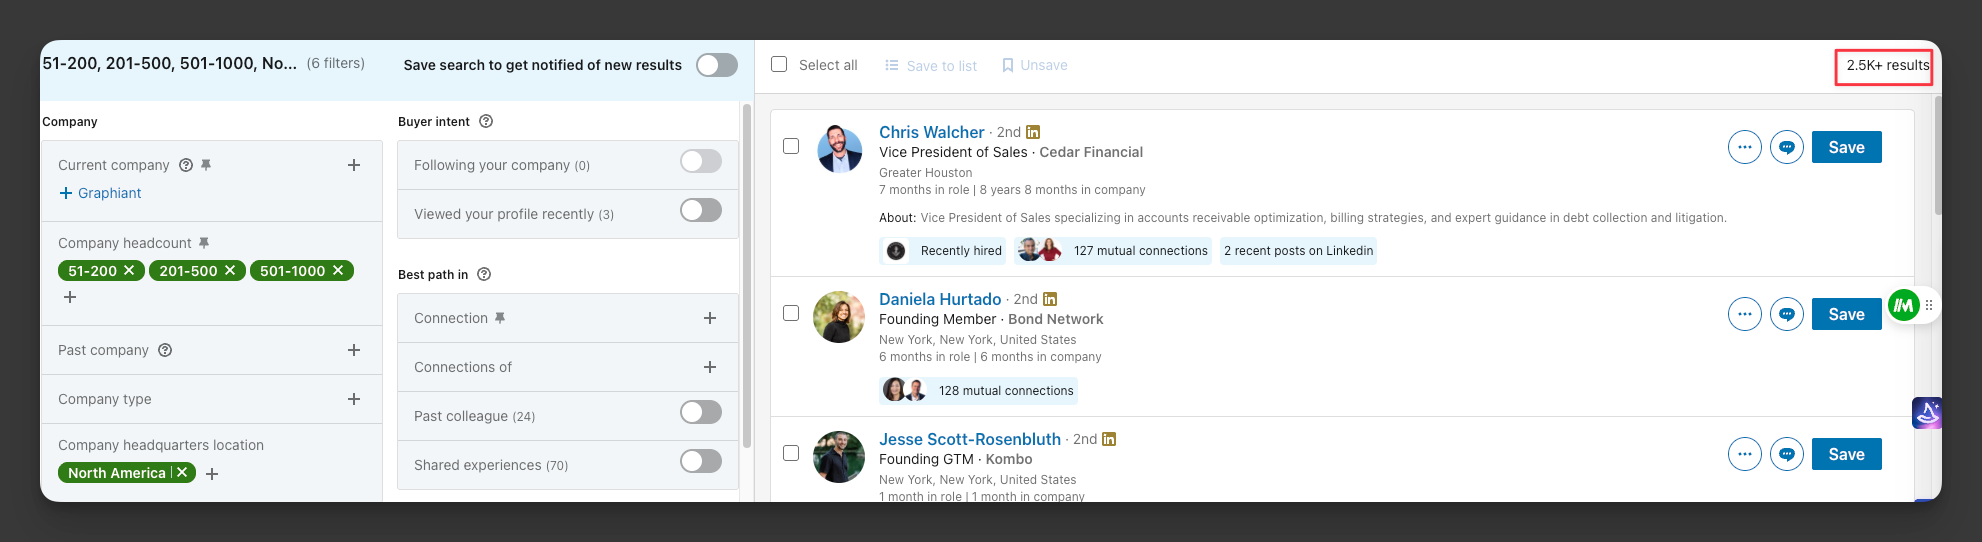View Daniela Hurtado's 128 mutual connections
Viewport: 1982px width, 542px height.
pos(979,391)
